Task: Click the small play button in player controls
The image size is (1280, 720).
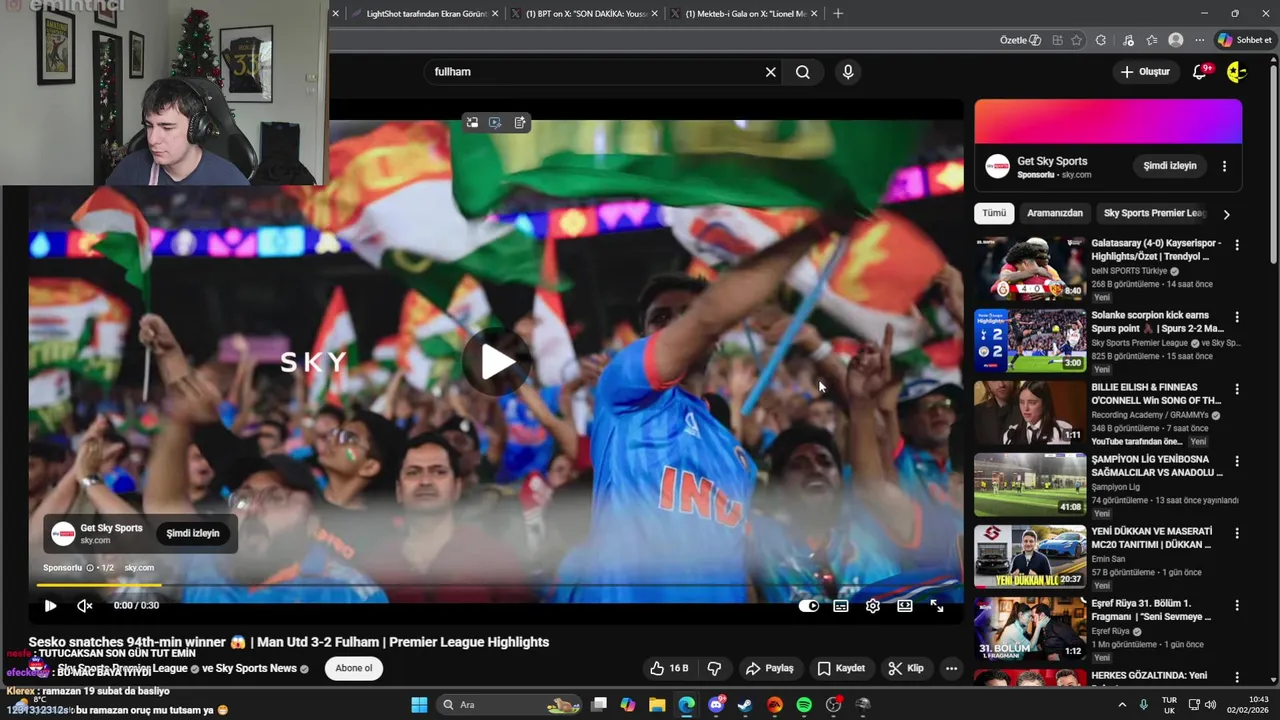Action: [x=50, y=605]
